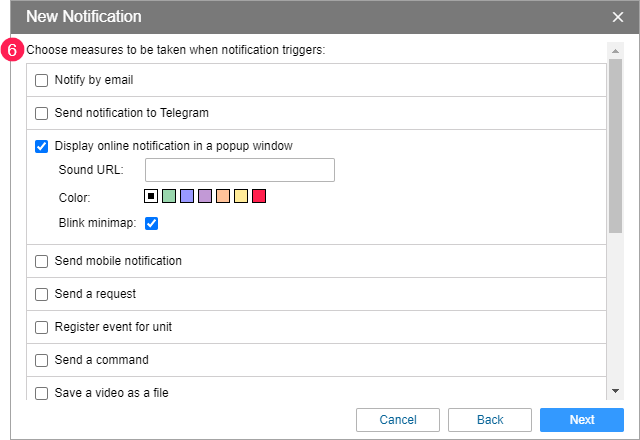640x440 pixels.
Task: Enable the Notify by email checkbox
Action: [41, 80]
